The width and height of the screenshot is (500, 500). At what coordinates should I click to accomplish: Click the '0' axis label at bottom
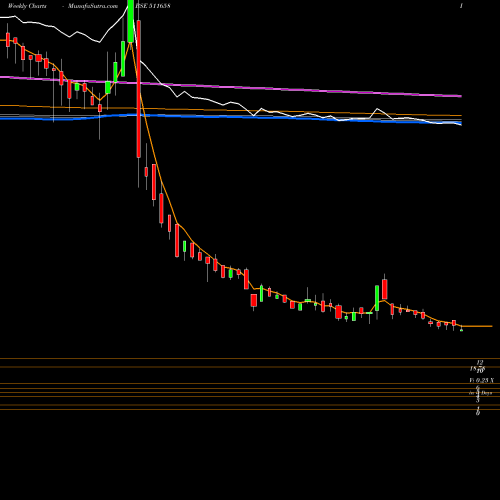(478, 413)
